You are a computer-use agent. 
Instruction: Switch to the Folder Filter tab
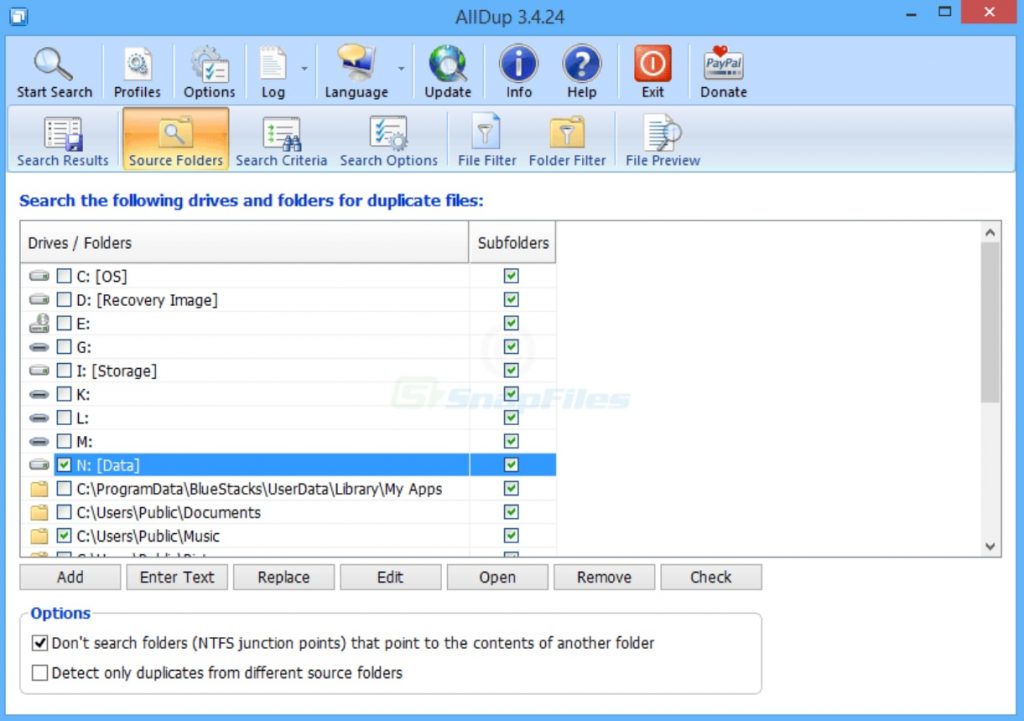click(x=567, y=140)
